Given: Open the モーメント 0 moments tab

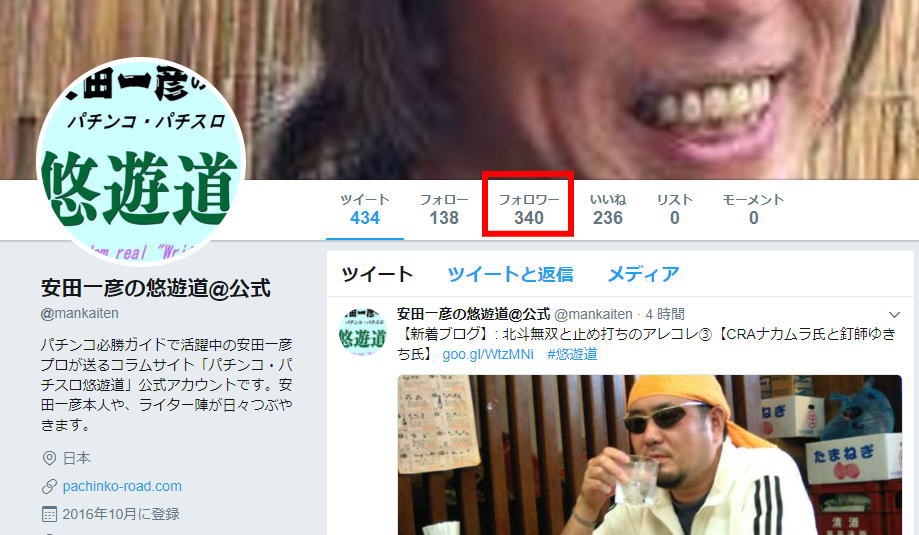Looking at the screenshot, I should tap(753, 209).
